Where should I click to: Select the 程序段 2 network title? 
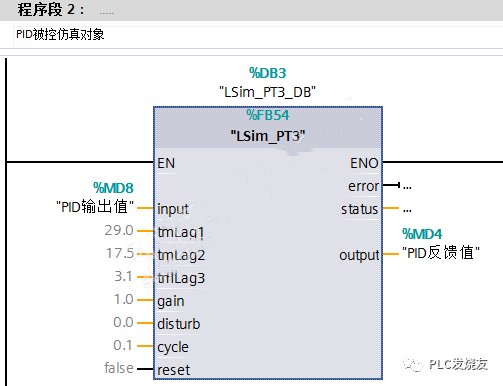point(51,9)
